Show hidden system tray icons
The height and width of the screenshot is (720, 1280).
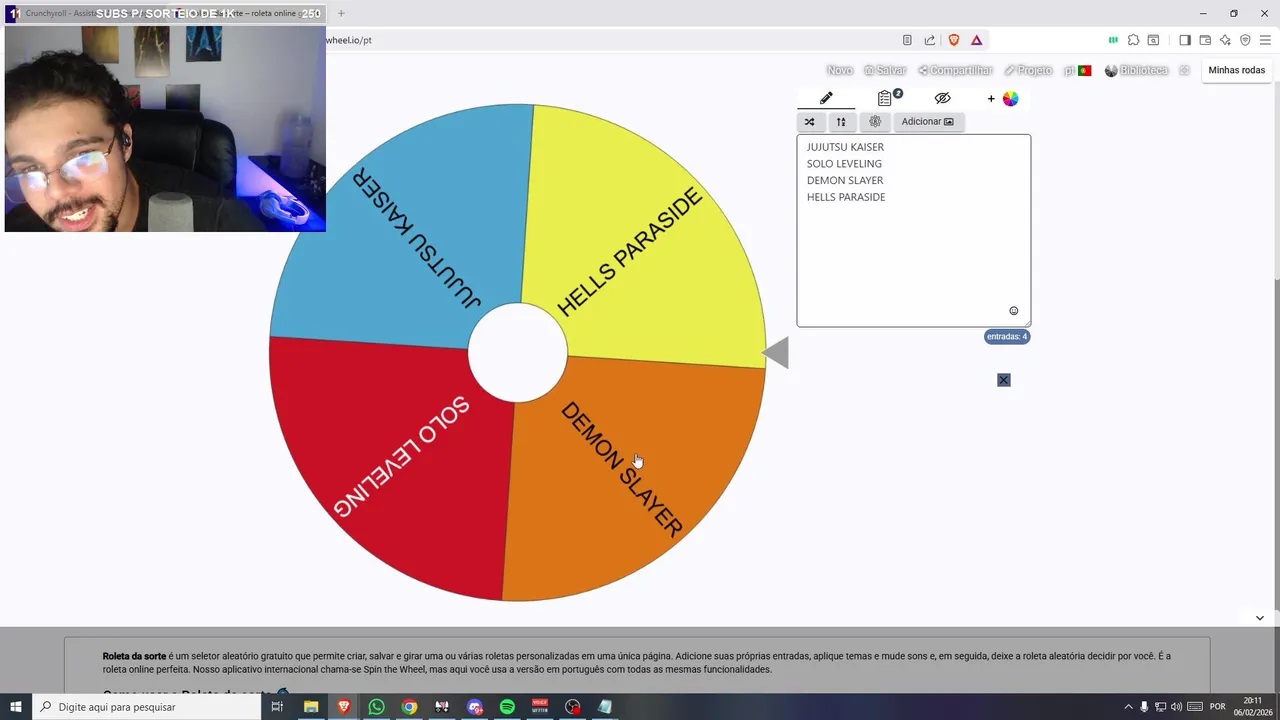pos(1128,707)
